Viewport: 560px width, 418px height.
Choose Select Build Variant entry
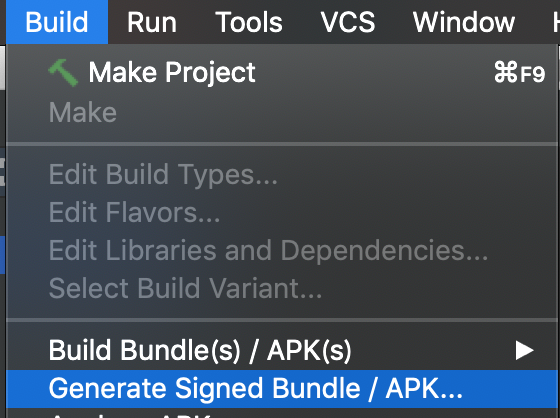[185, 288]
